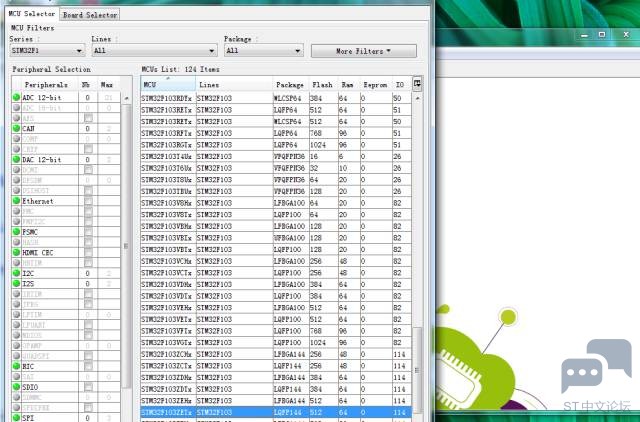Open the Board Selector tab

click(90, 15)
